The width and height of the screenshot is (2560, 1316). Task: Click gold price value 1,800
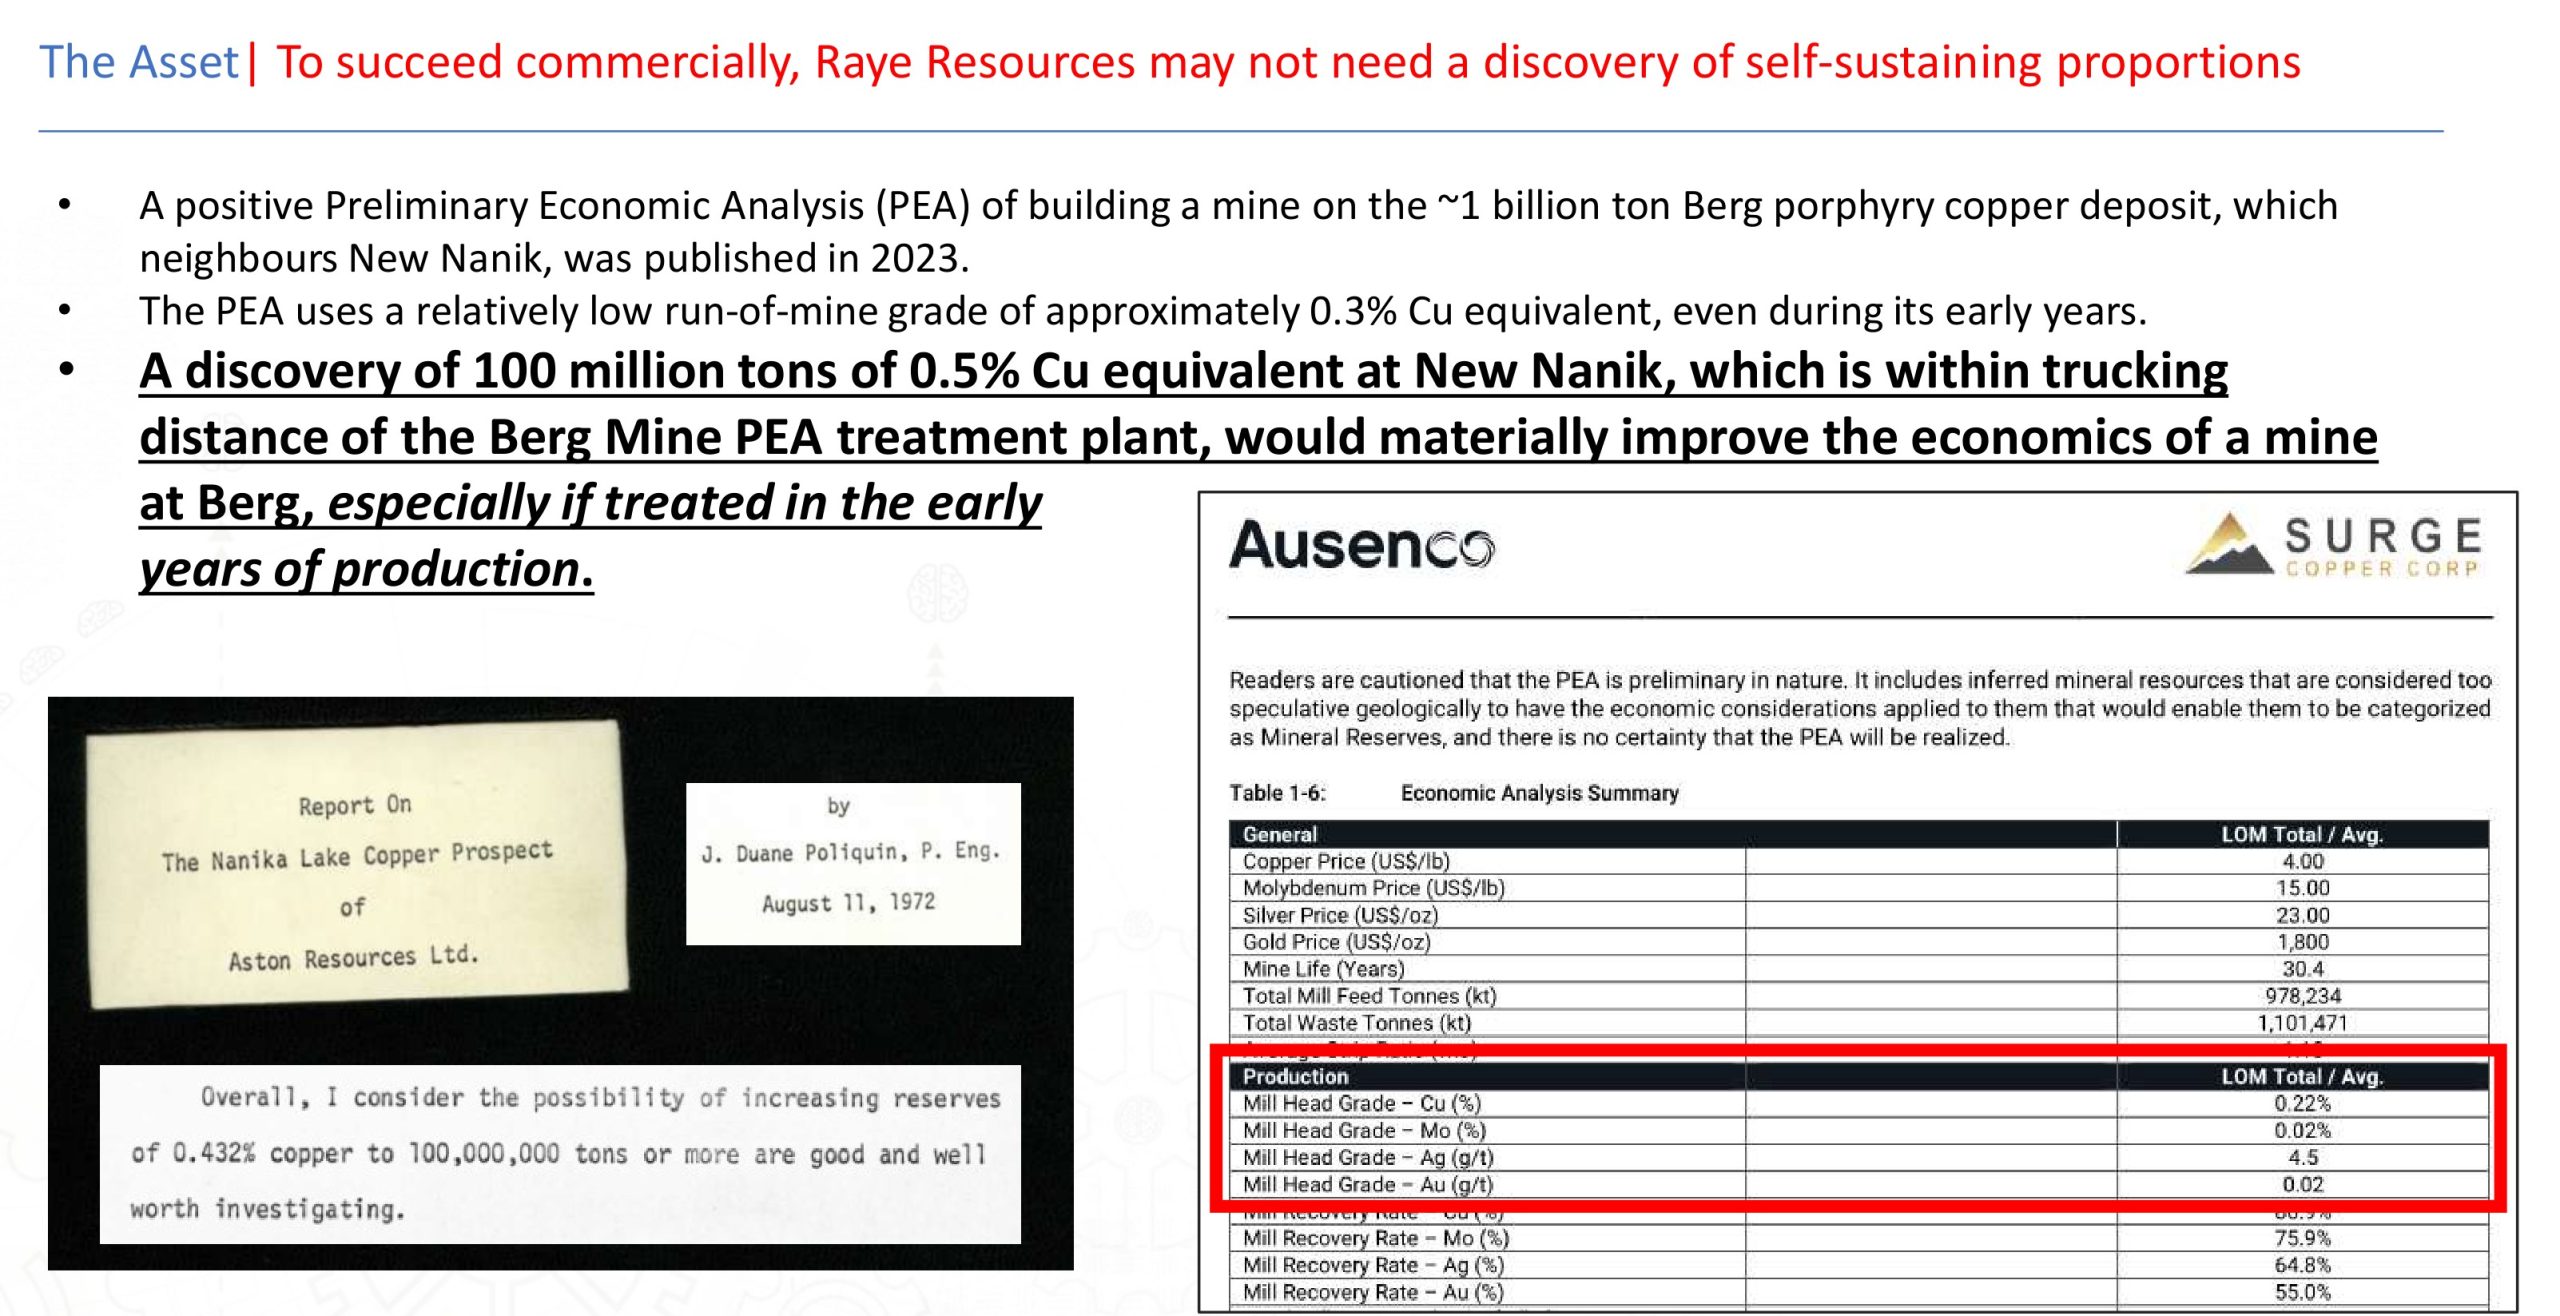[2303, 942]
